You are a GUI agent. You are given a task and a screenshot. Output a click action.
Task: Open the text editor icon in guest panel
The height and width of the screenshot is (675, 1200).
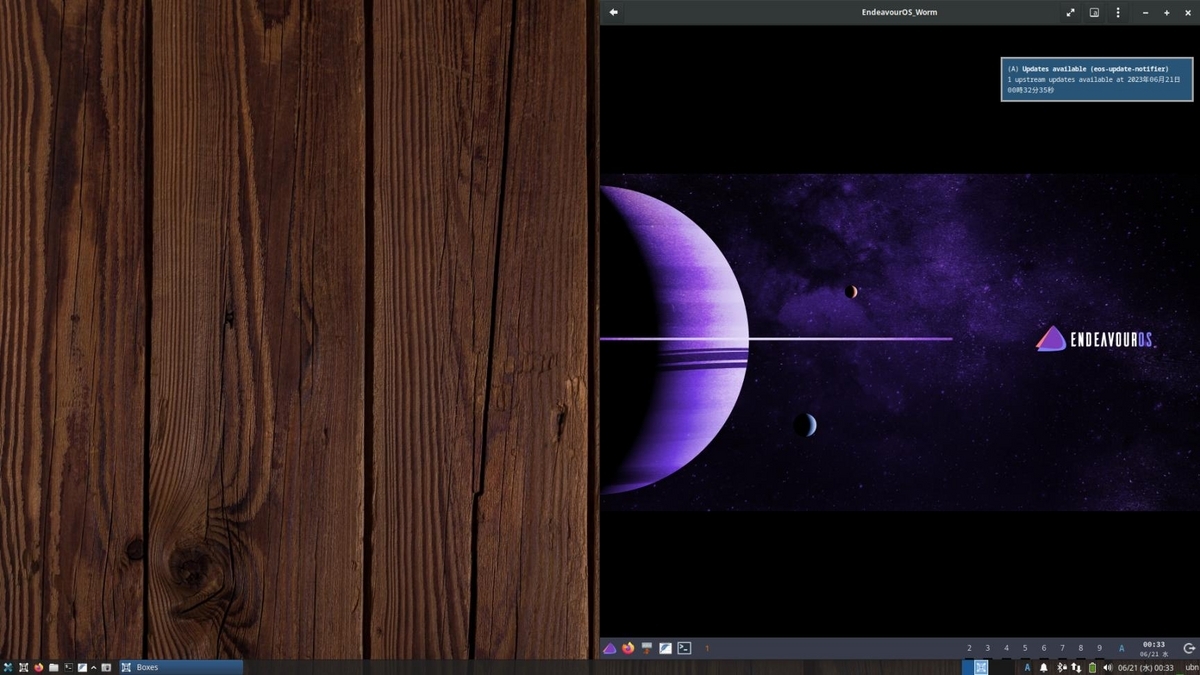tap(665, 648)
